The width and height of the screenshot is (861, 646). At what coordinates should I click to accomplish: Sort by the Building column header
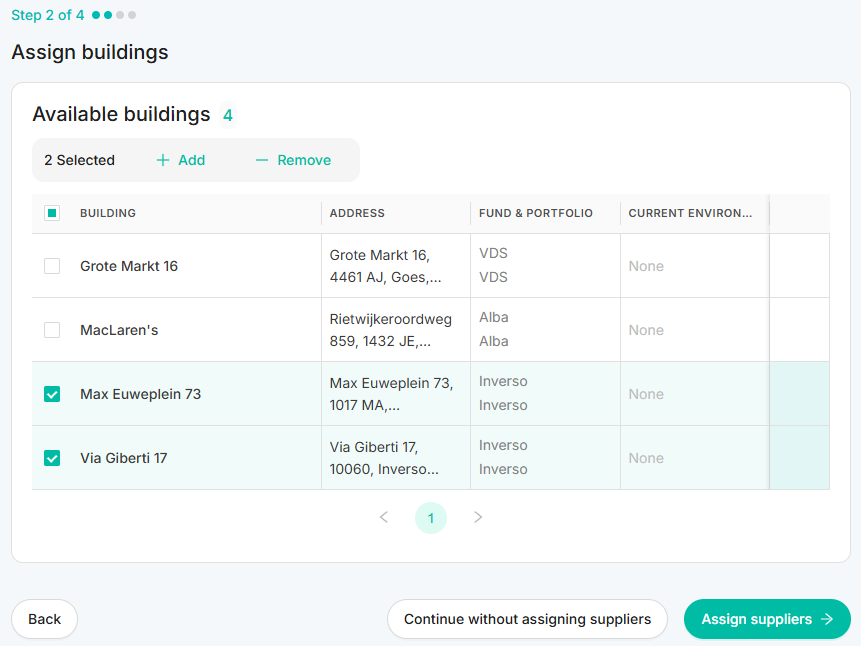tap(108, 213)
